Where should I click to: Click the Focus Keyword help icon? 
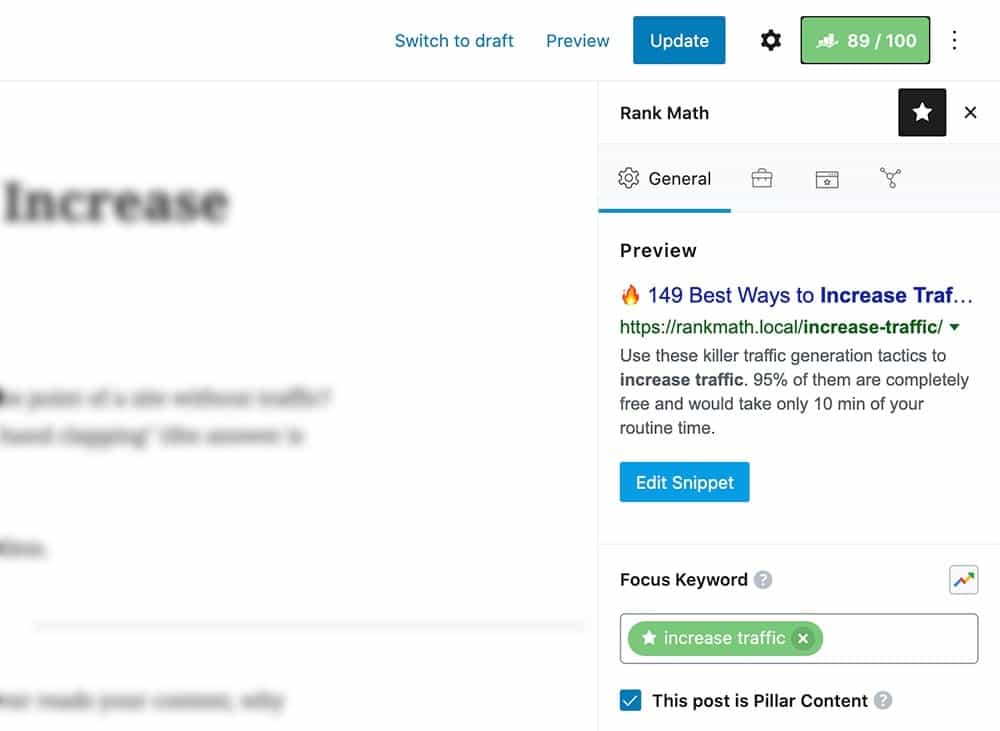(x=763, y=580)
